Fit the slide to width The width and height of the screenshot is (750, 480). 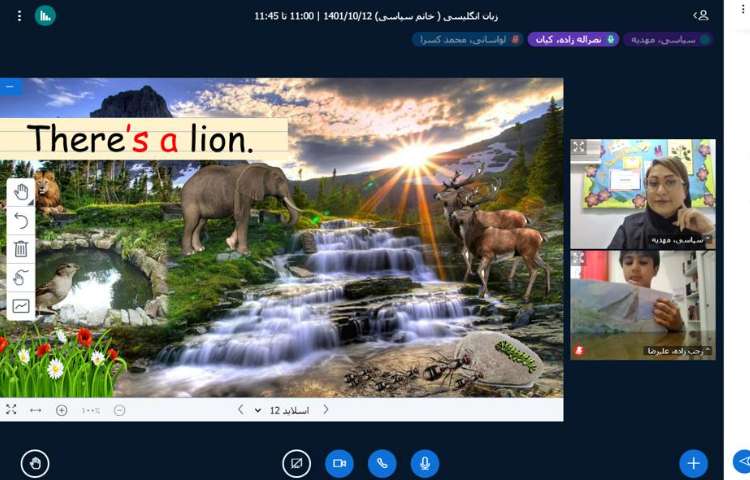36,410
